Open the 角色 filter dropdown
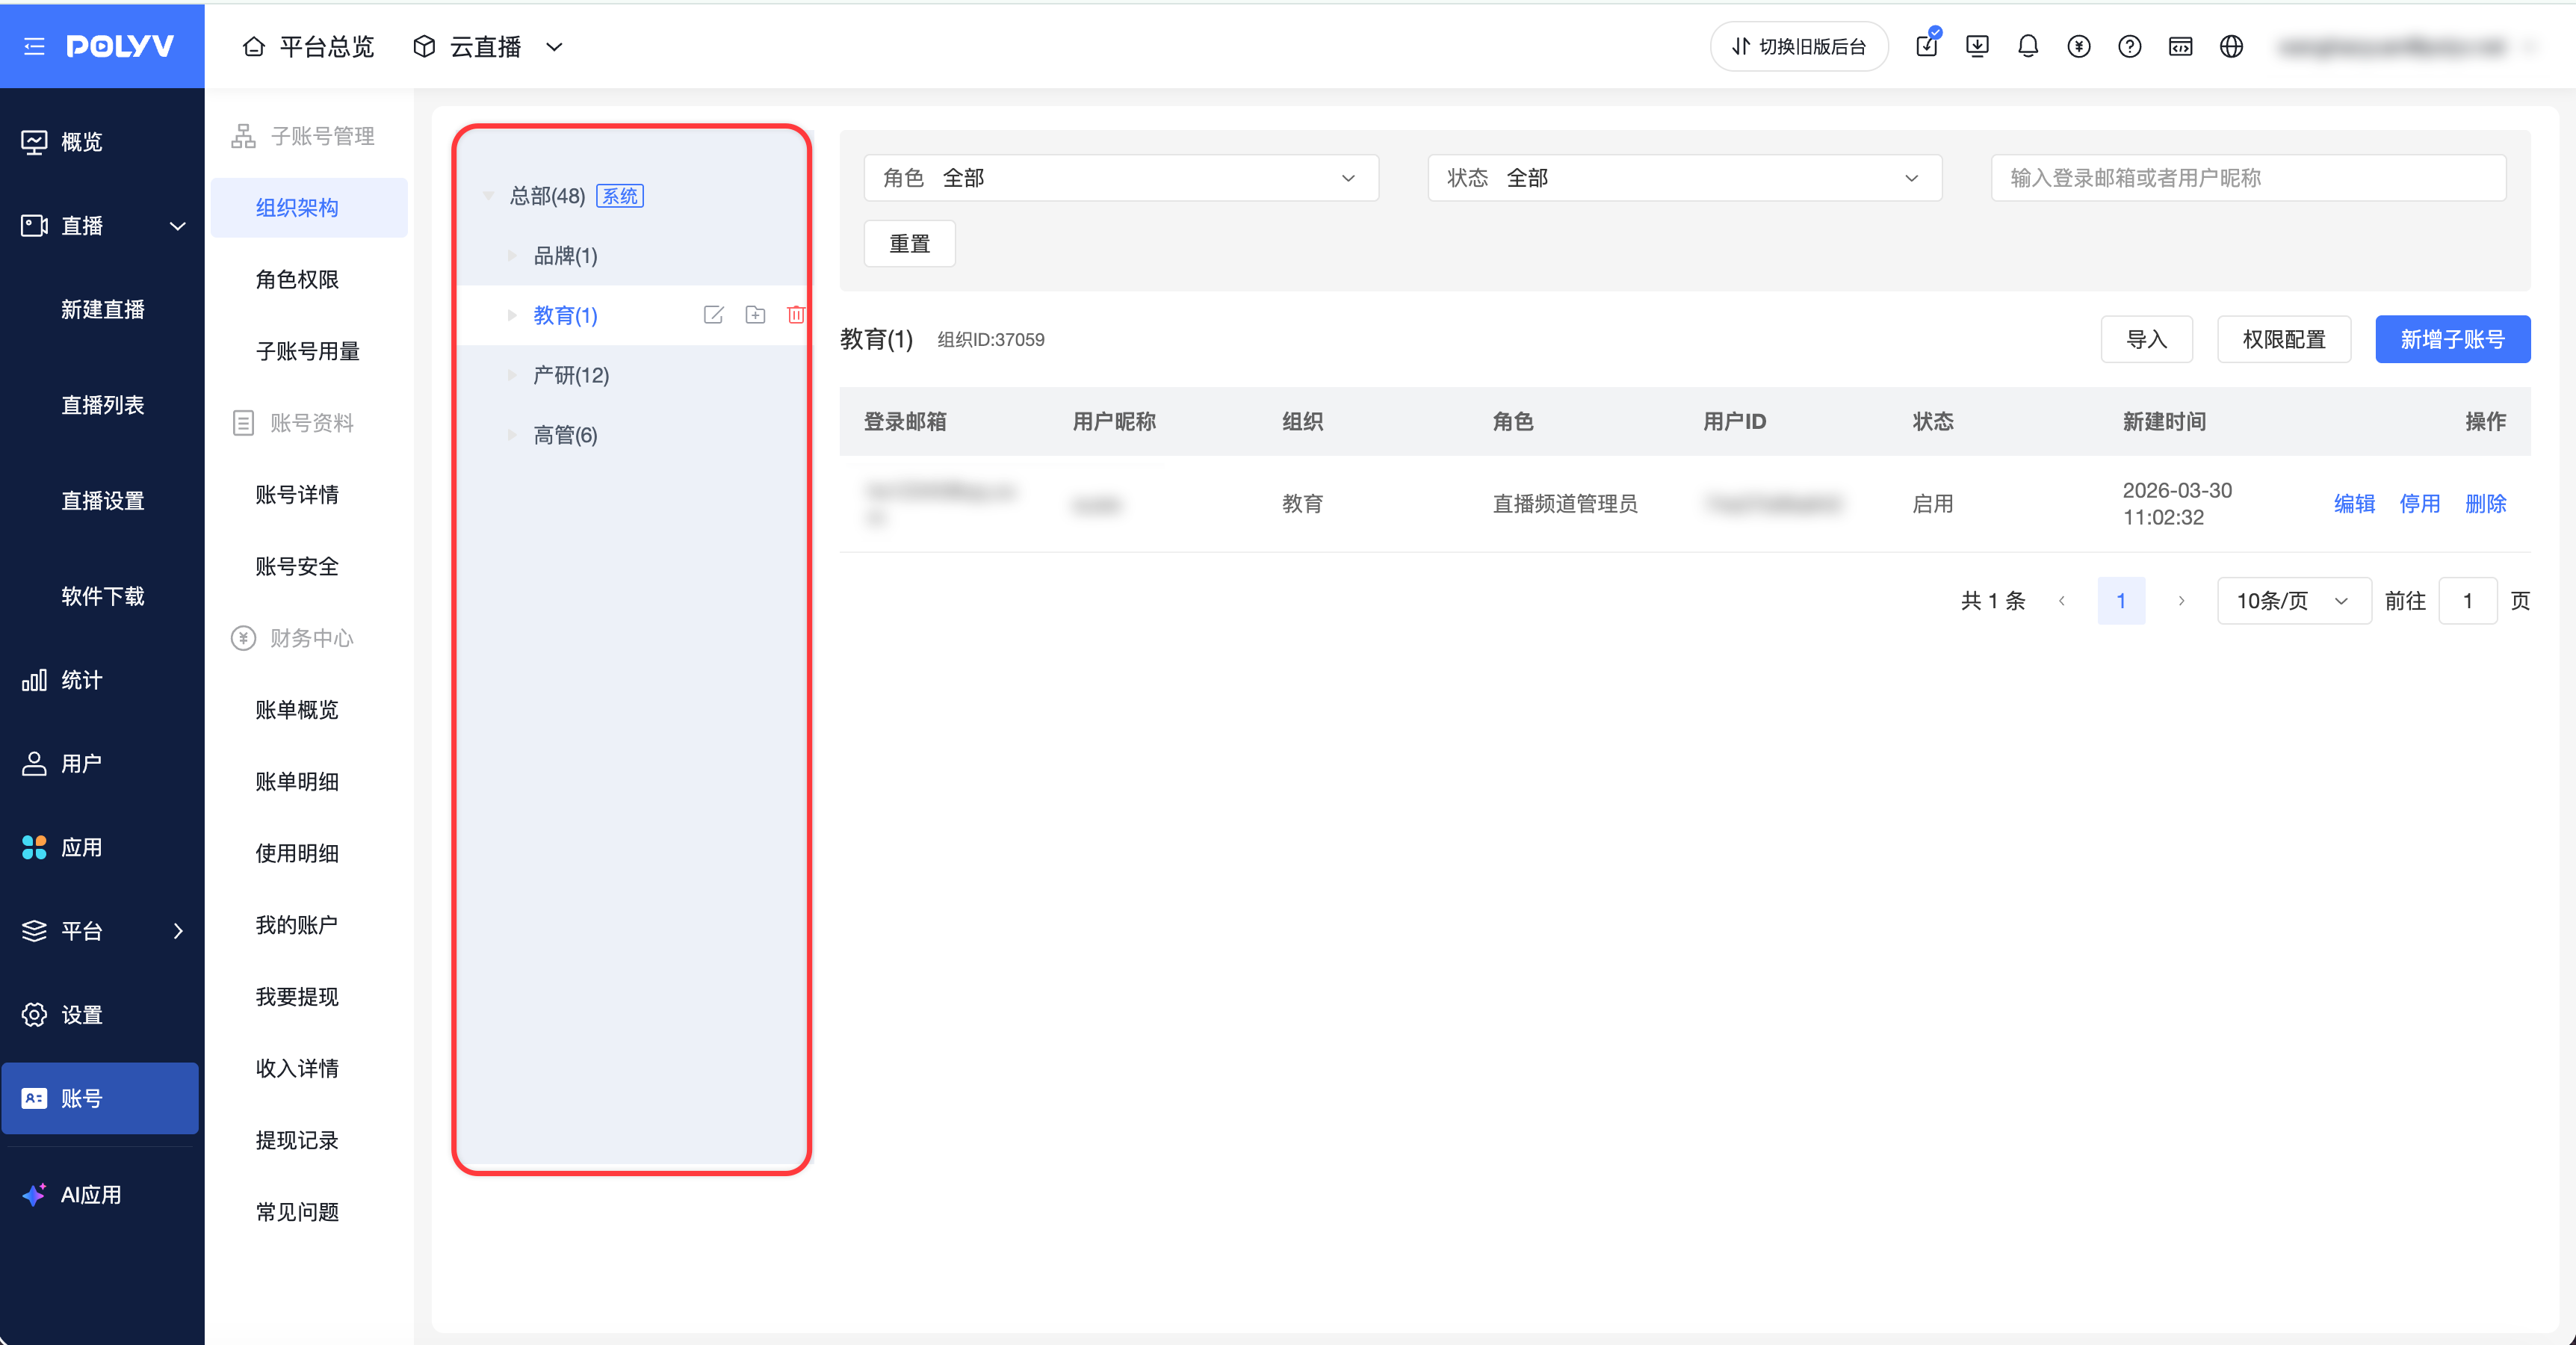The height and width of the screenshot is (1345, 2576). click(1121, 178)
